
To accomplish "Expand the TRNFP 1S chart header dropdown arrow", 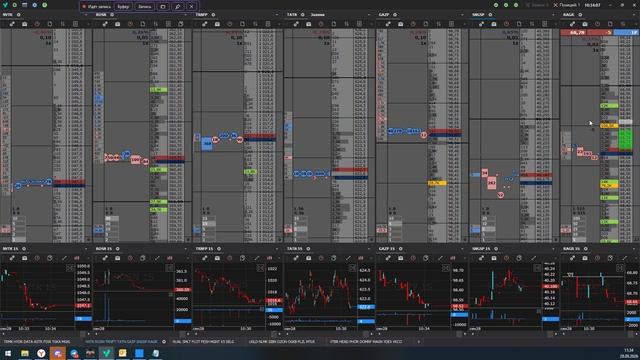I will coord(277,249).
